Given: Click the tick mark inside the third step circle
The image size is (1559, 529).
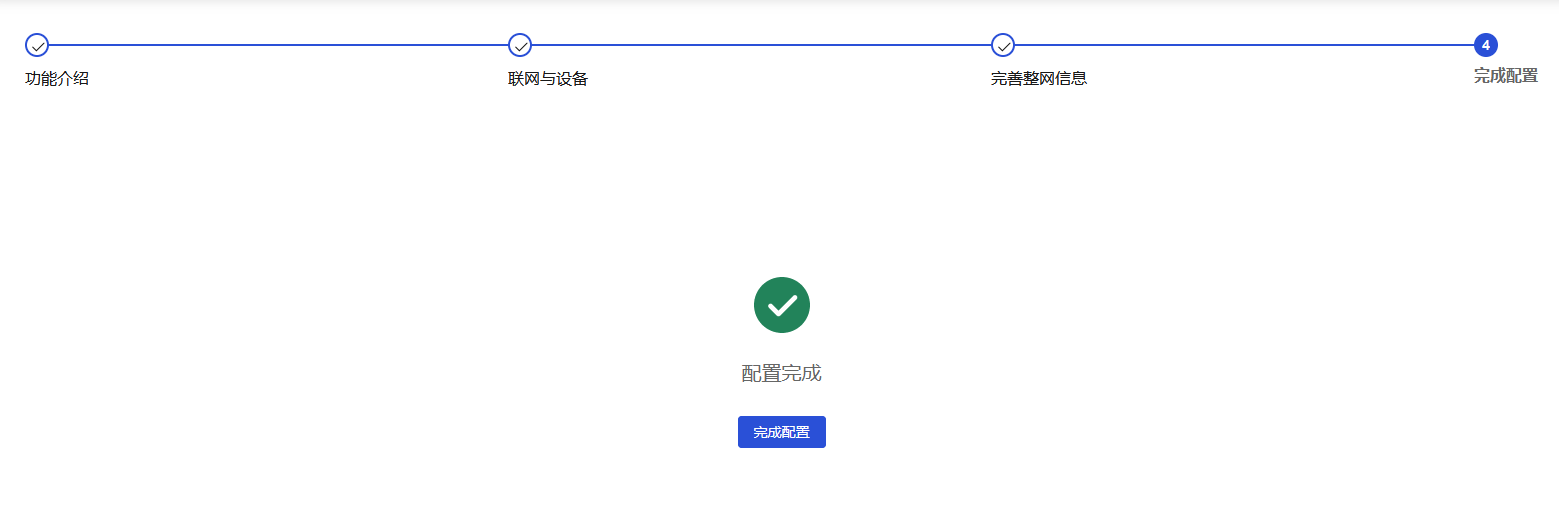Looking at the screenshot, I should point(1004,46).
